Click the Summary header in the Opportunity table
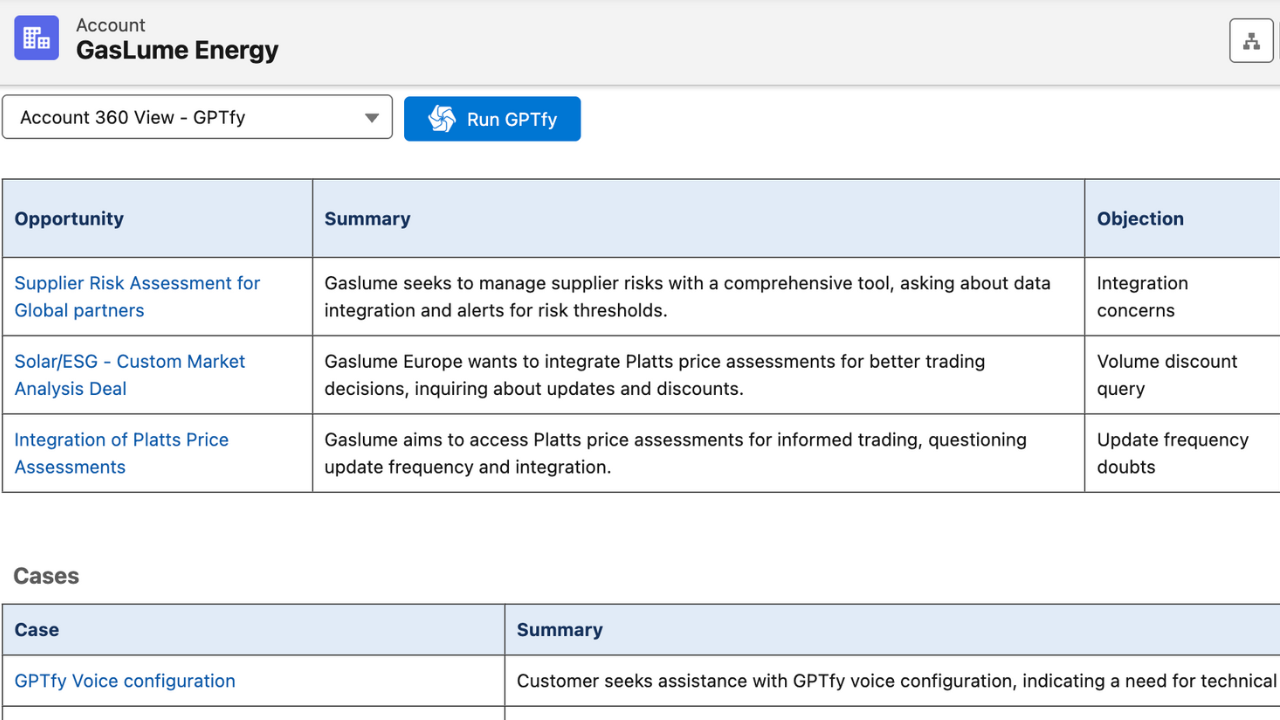The width and height of the screenshot is (1280, 720). 367,219
